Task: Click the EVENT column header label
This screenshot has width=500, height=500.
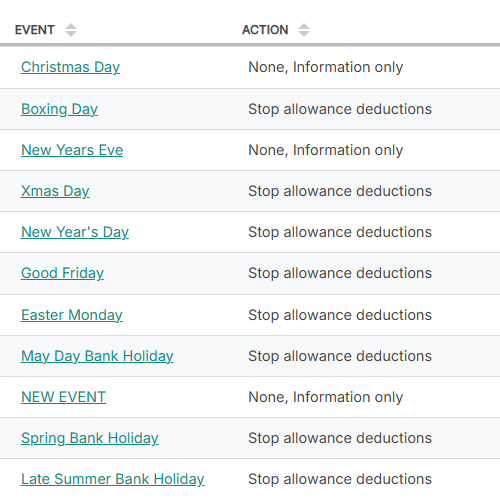Action: click(x=35, y=30)
